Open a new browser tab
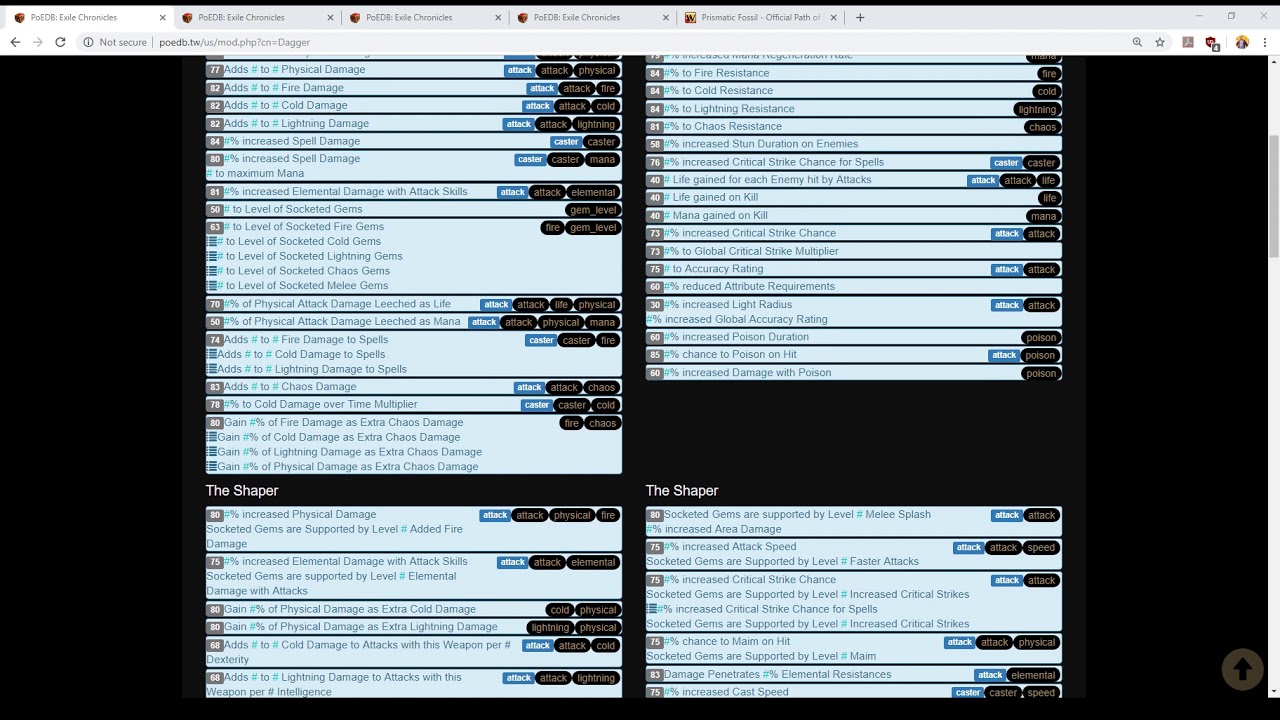 coord(860,17)
